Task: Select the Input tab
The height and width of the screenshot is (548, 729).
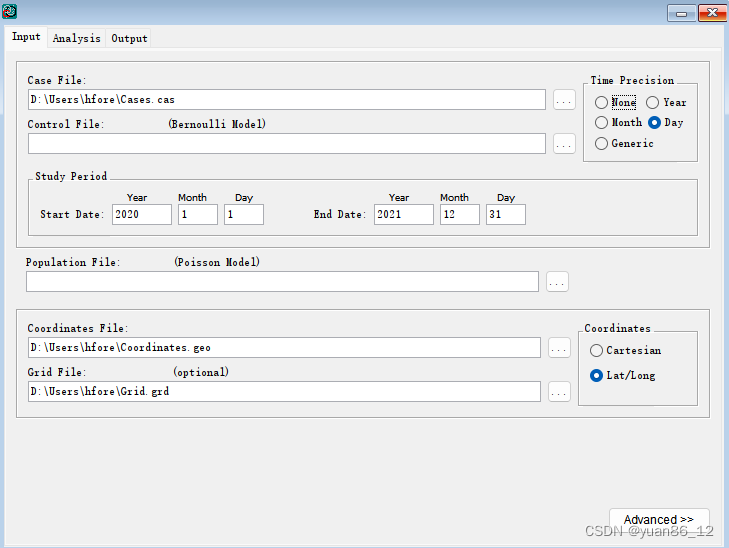Action: point(26,37)
